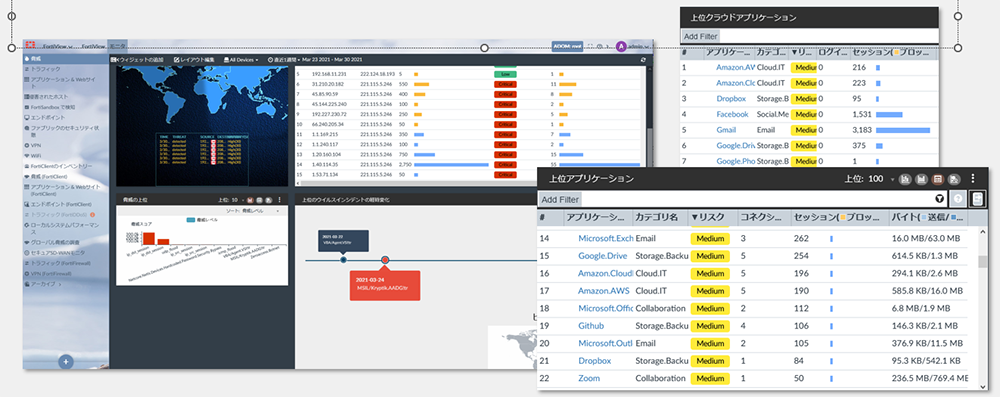
Task: Click Add Filter in 上位クラウドアプリケーション panel
Action: [700, 36]
